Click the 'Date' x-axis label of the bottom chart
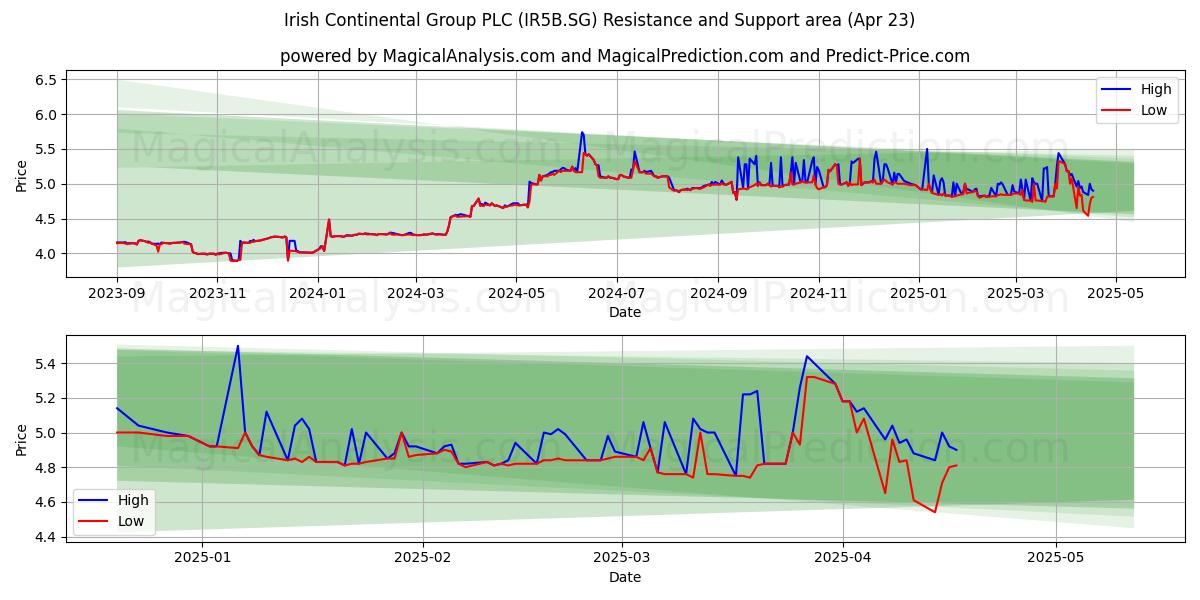 [625, 577]
